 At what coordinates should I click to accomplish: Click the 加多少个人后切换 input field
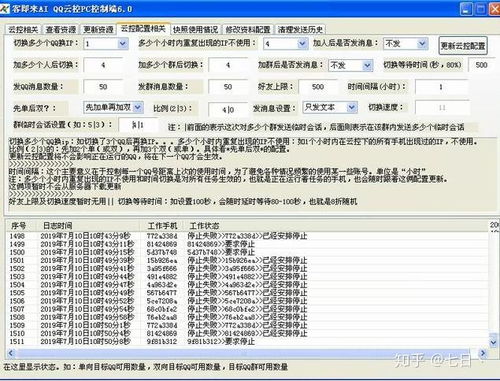pyautogui.click(x=103, y=65)
